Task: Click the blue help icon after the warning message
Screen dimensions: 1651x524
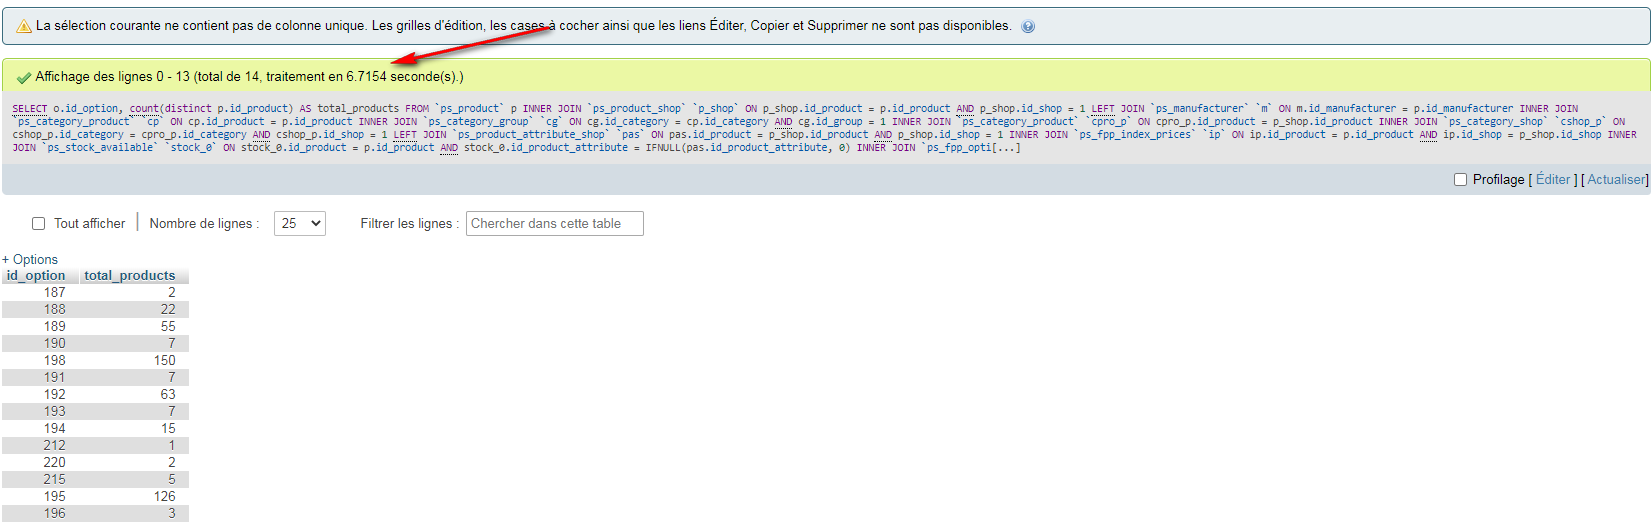Action: tap(1028, 27)
